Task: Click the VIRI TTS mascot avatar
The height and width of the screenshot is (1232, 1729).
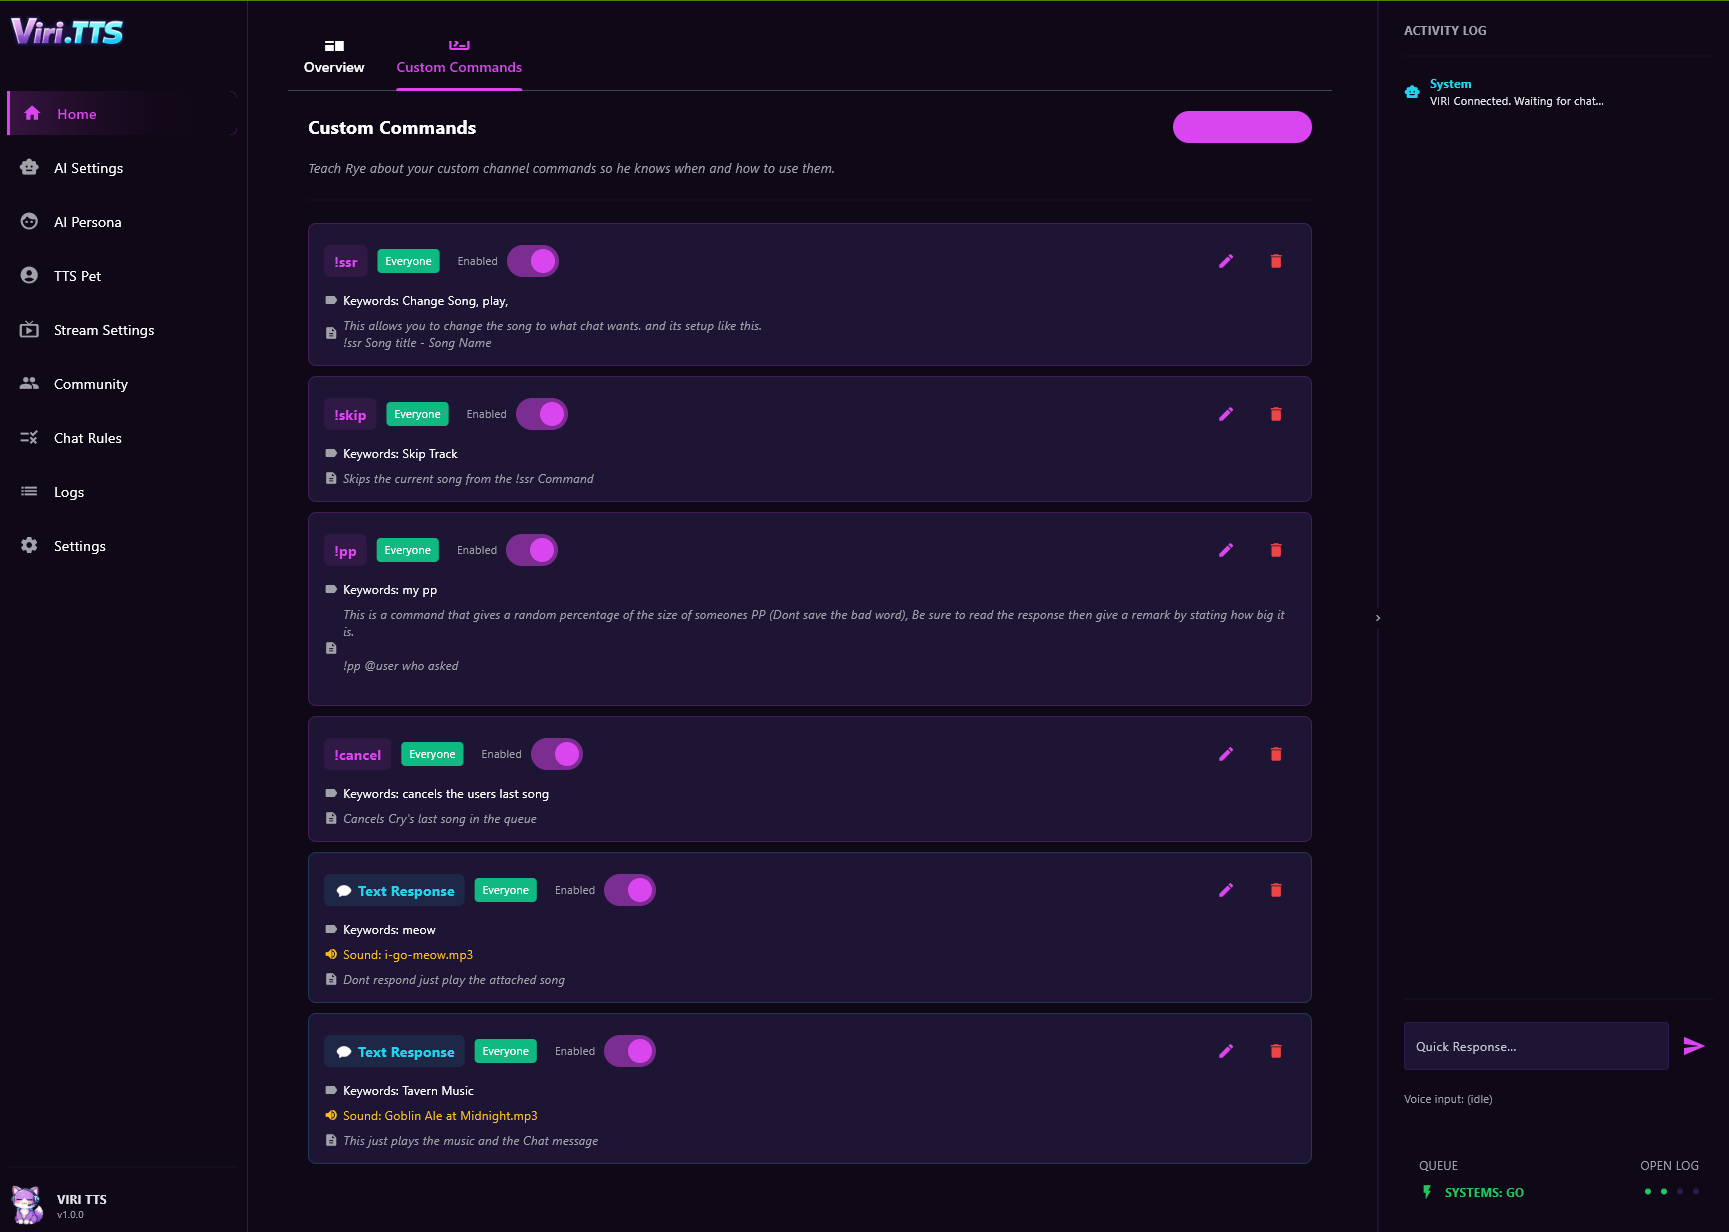Action: (27, 1204)
